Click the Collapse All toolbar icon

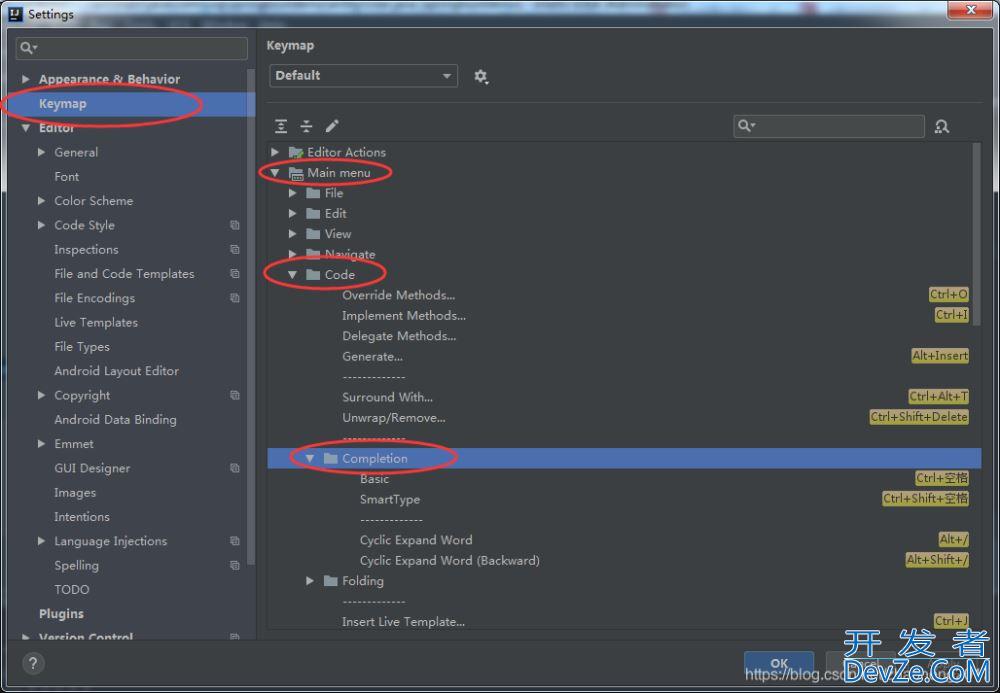tap(306, 126)
